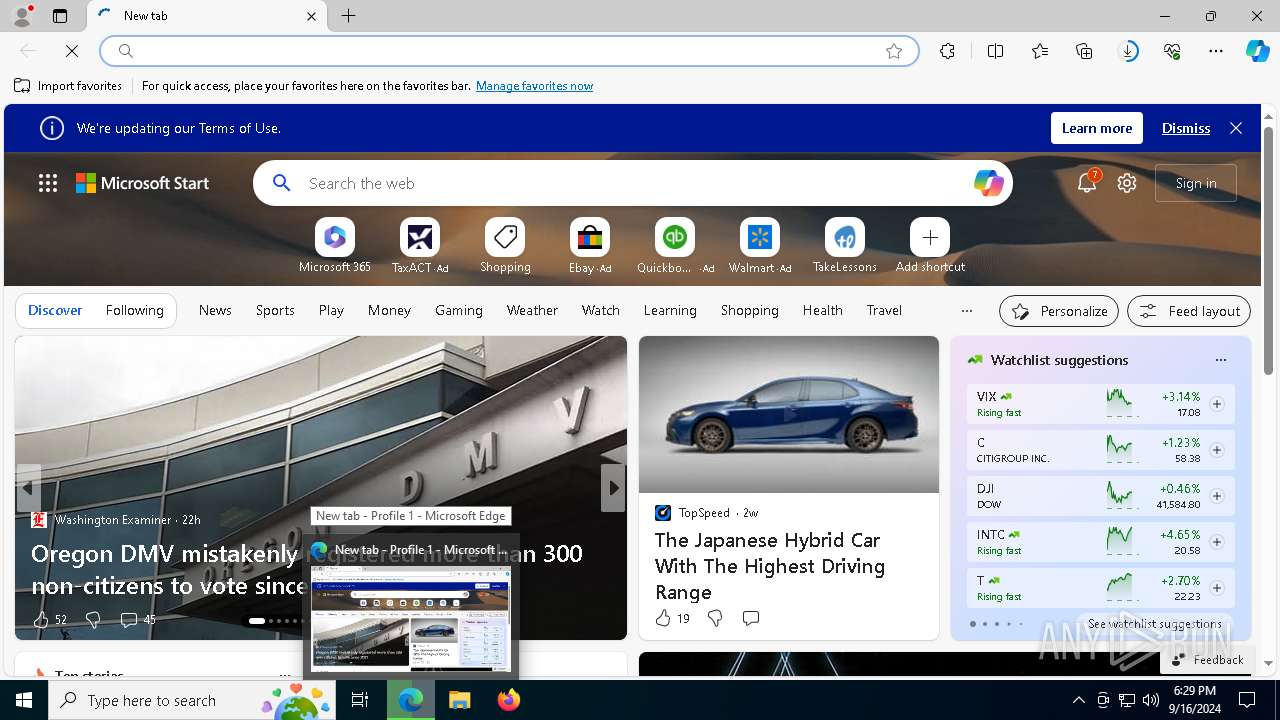
Task: Go to next carousel story
Action: pos(613,488)
